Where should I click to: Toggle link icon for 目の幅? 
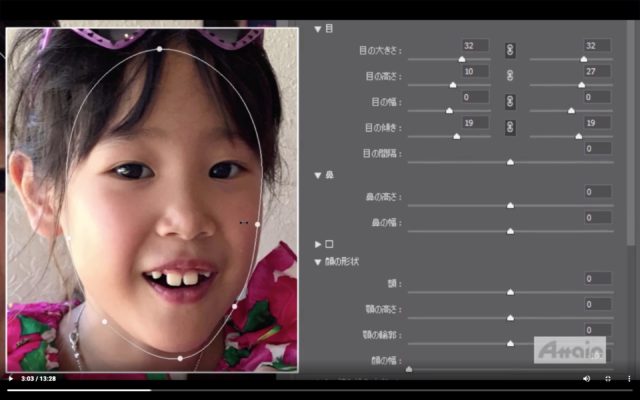tap(510, 102)
